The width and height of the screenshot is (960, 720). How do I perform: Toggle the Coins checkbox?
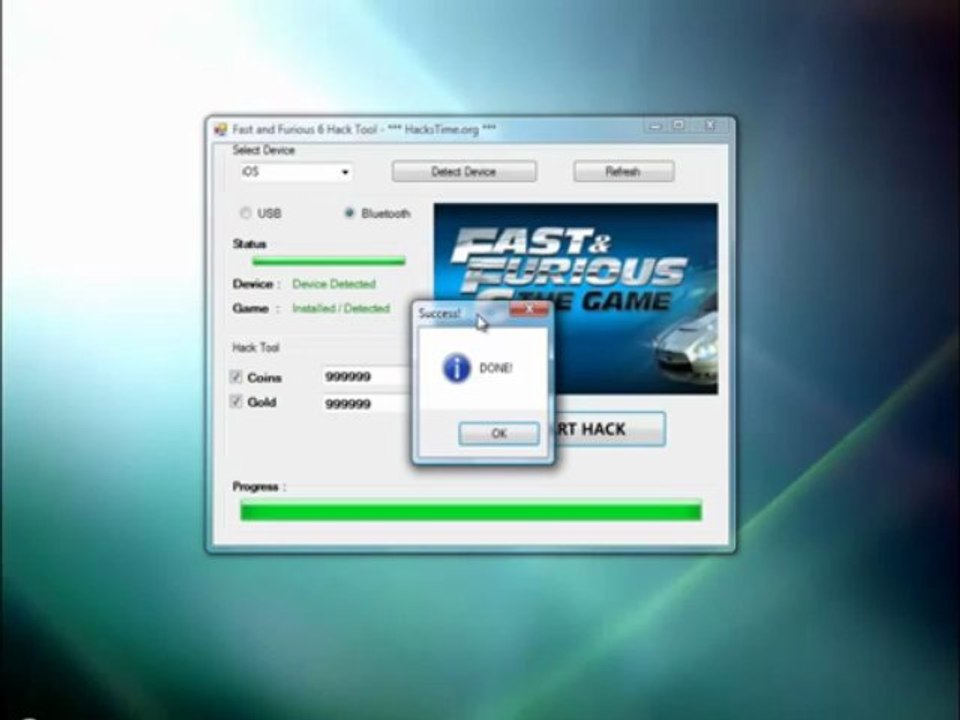coord(236,377)
